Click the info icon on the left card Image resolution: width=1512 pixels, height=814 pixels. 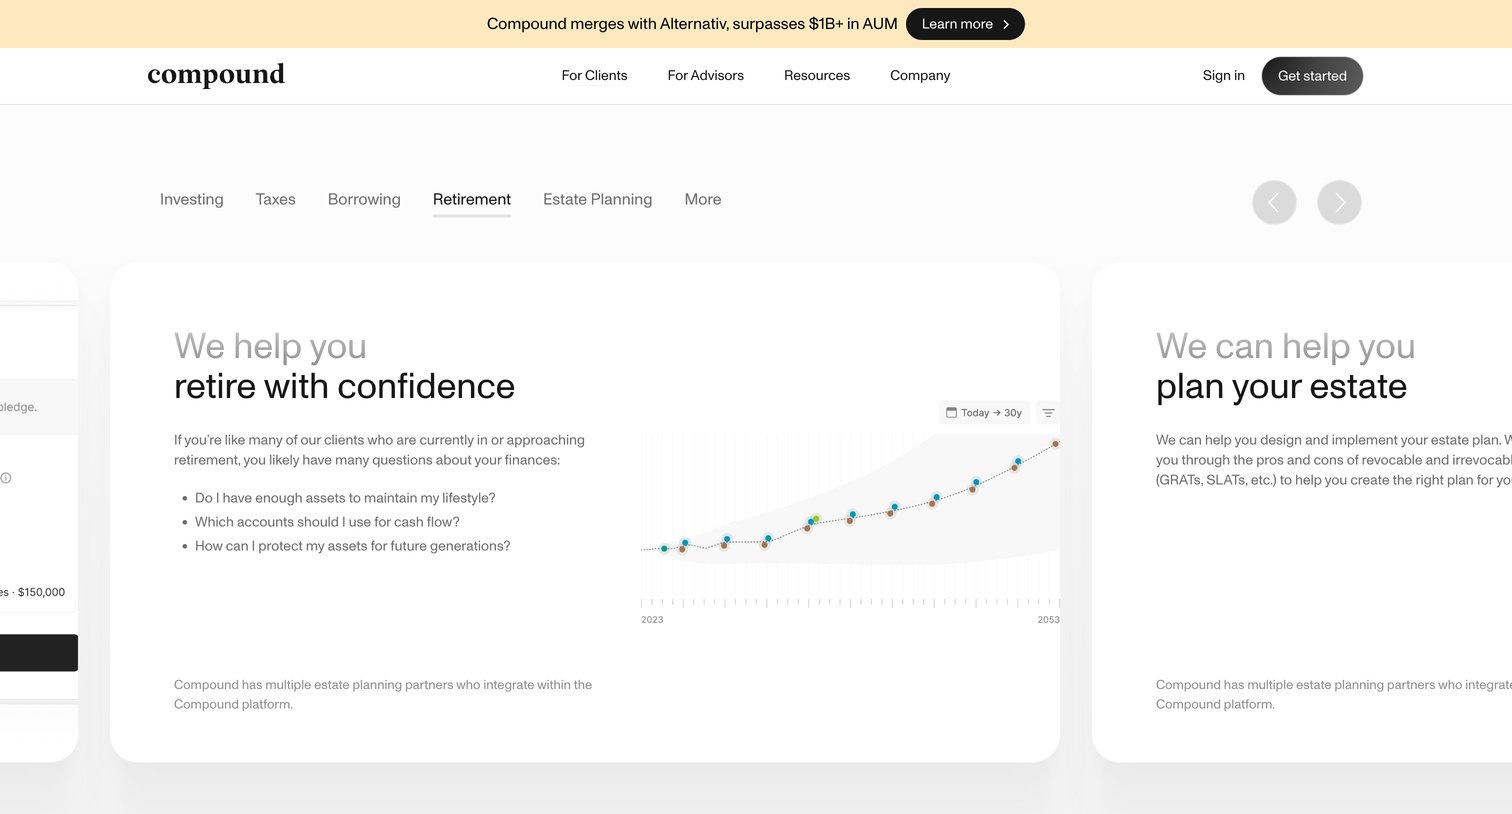tap(6, 478)
